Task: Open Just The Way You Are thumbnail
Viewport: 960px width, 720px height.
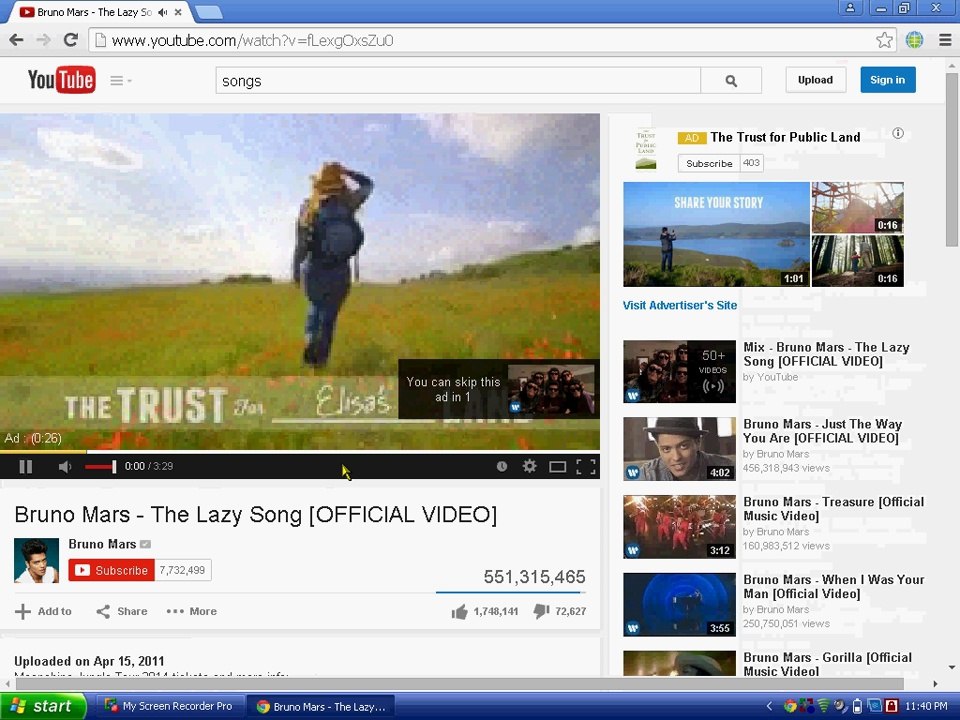Action: coord(679,449)
